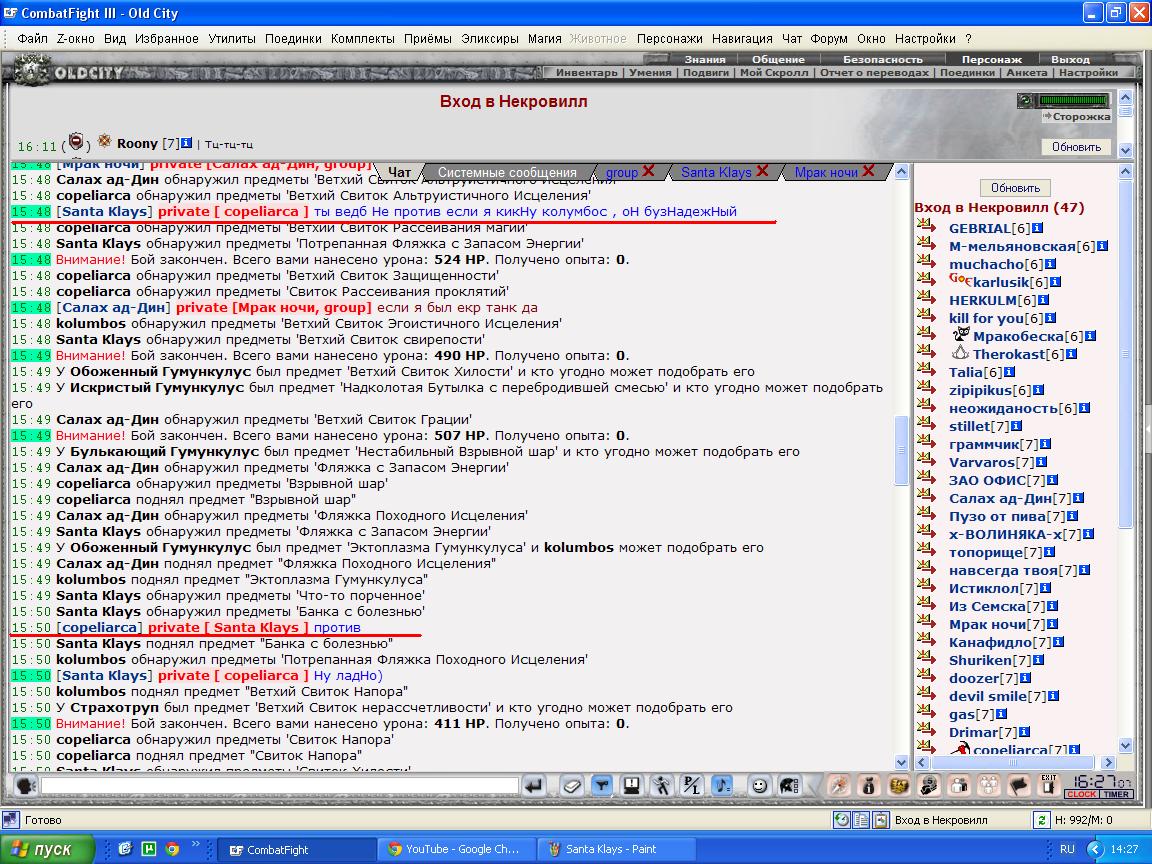The height and width of the screenshot is (864, 1152).
Task: Open the Файл menu
Action: tap(32, 39)
